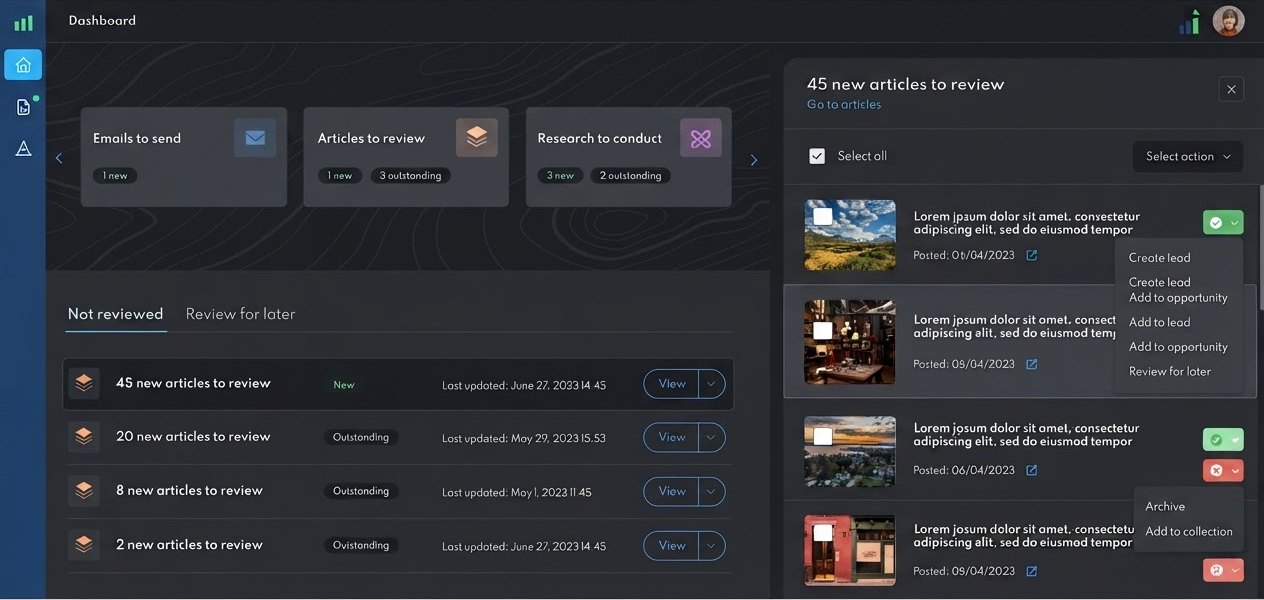Tick the checkbox on the red storefront article thumbnail

pyautogui.click(x=823, y=533)
